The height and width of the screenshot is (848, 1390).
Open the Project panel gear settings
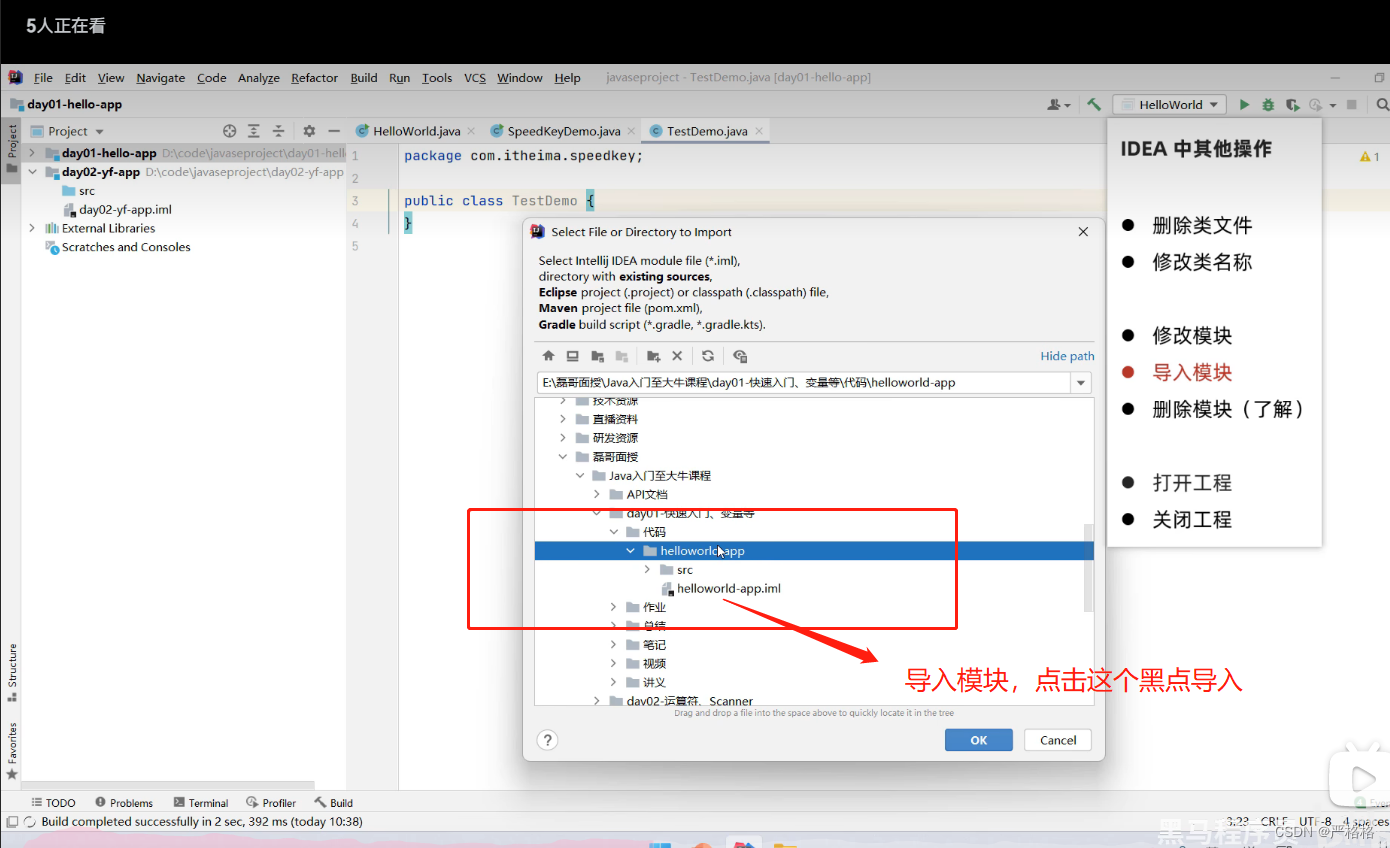click(309, 131)
